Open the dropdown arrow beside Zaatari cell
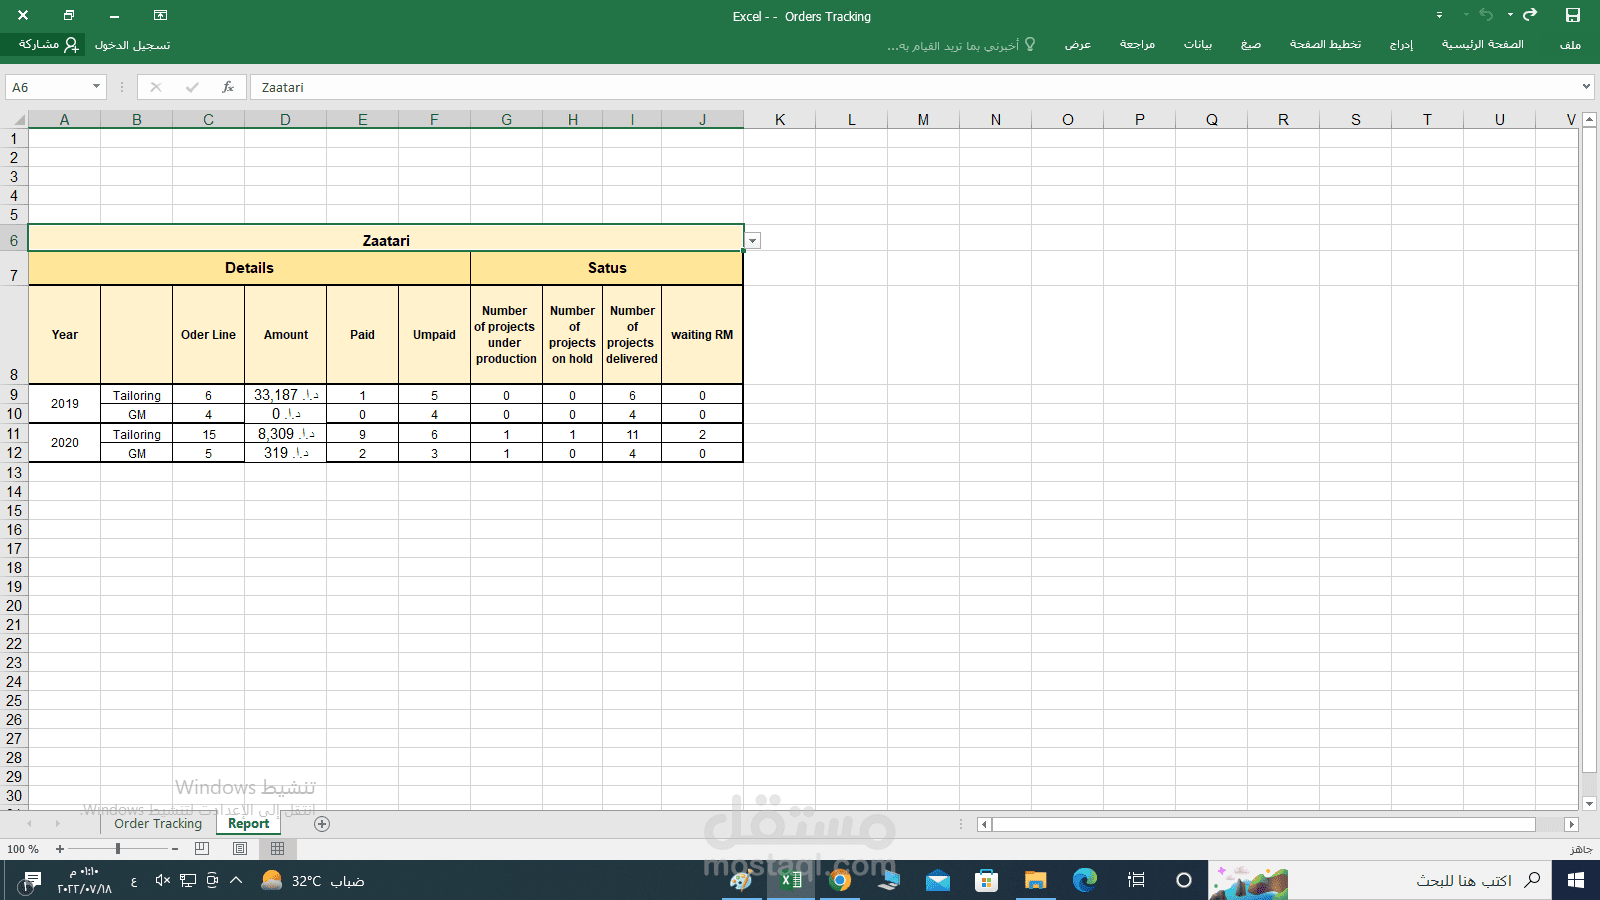1600x900 pixels. 752,241
